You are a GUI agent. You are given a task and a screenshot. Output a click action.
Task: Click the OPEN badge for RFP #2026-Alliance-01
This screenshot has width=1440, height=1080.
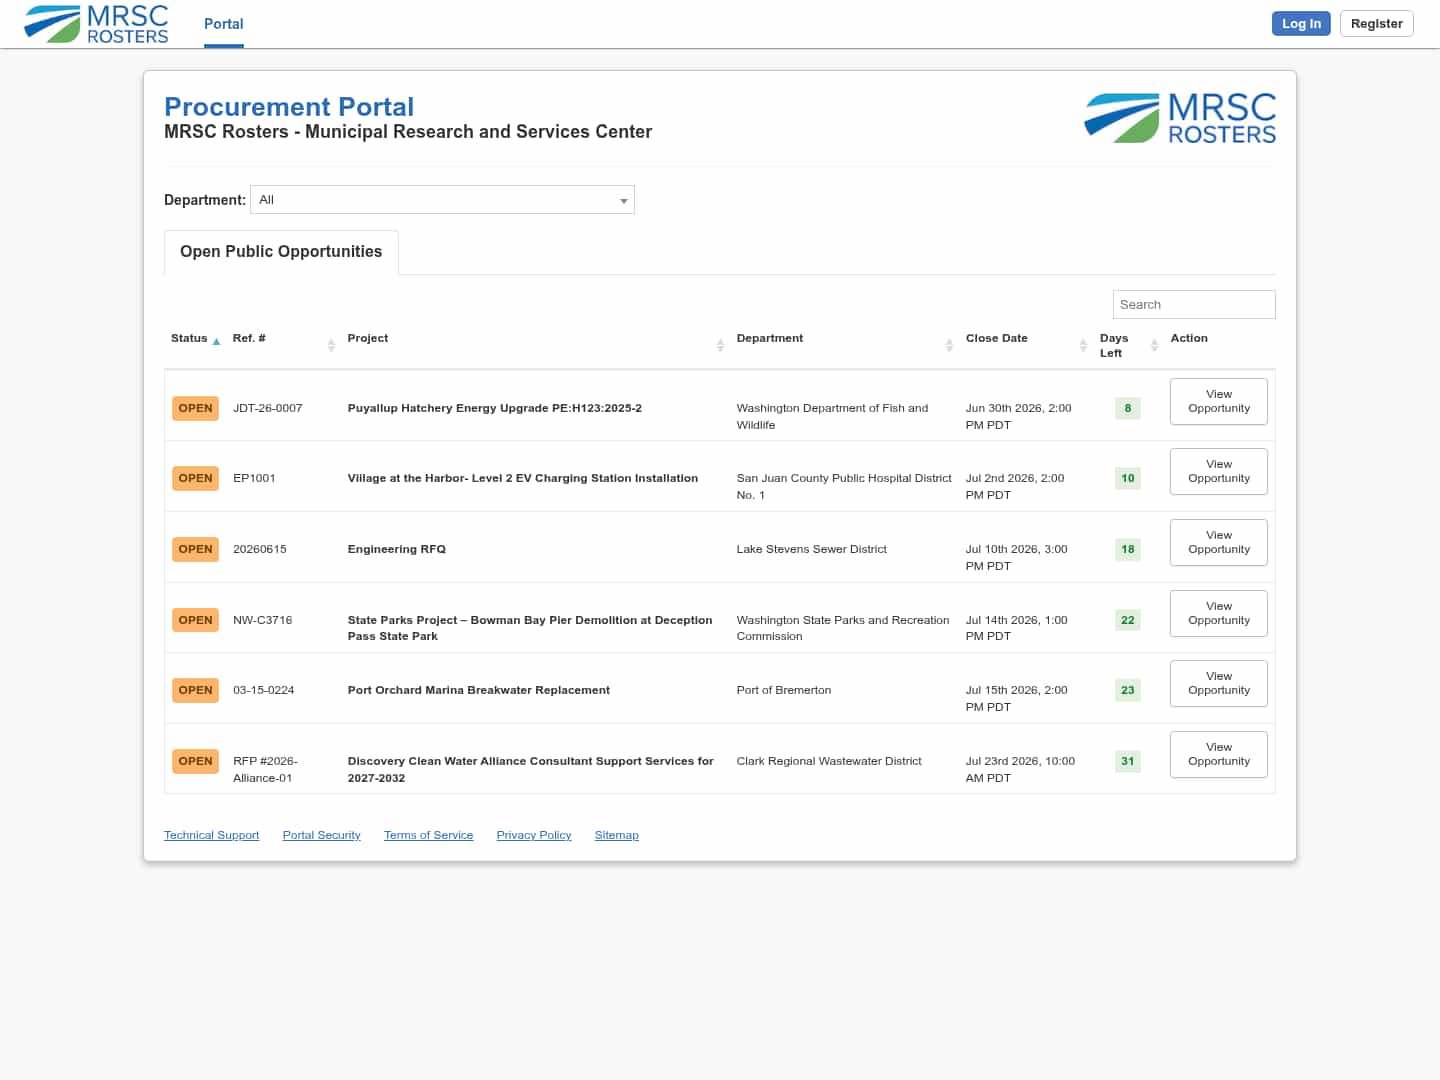(195, 761)
